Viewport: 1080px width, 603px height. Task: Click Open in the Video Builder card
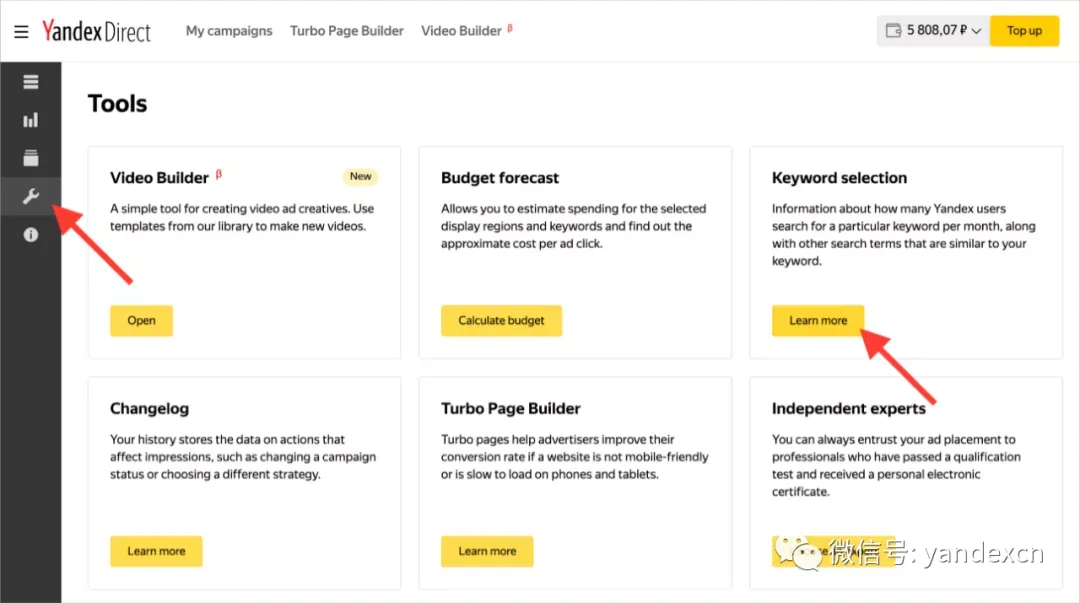click(x=141, y=320)
